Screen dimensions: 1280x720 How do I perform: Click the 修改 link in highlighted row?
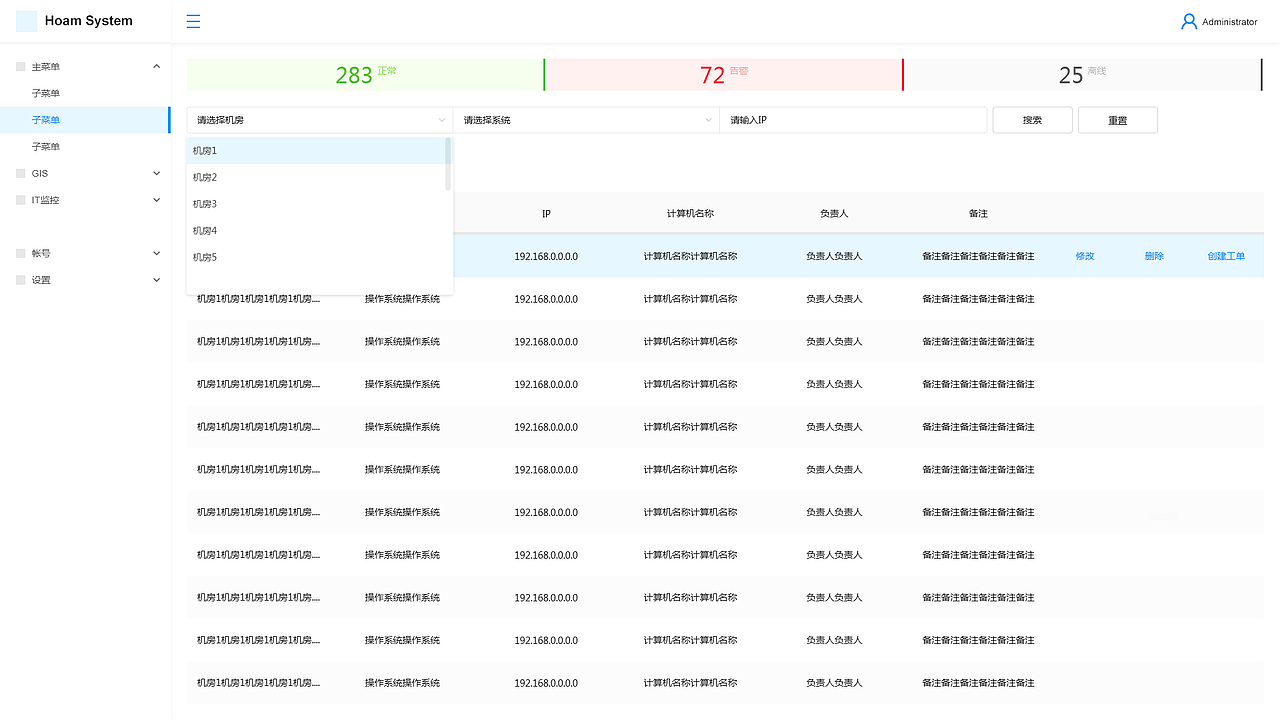click(1085, 256)
